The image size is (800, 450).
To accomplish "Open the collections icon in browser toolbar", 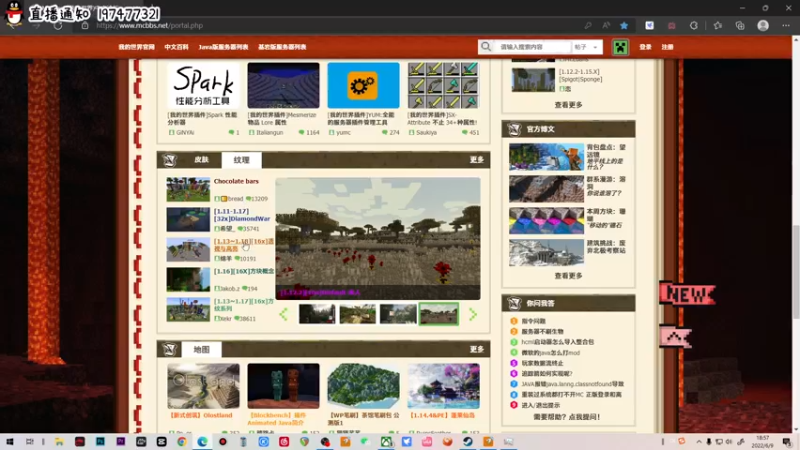I will pos(740,26).
